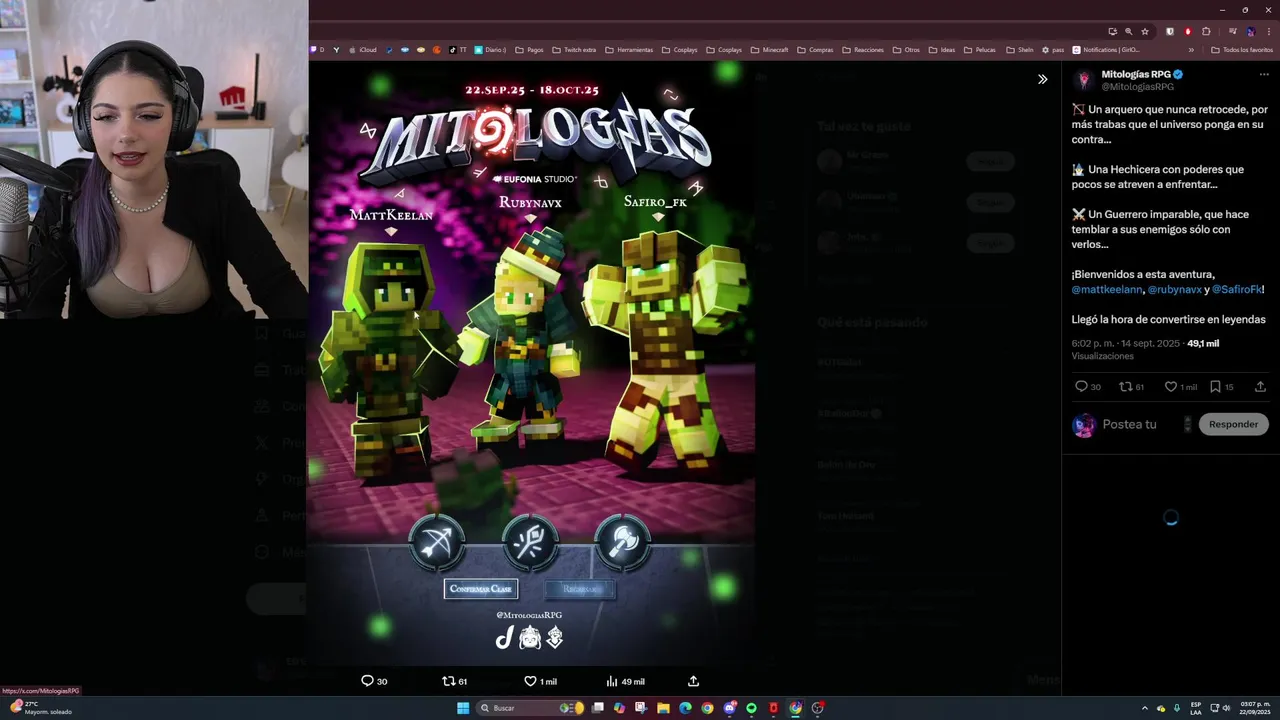Open File Explorer from the taskbar

(x=663, y=708)
